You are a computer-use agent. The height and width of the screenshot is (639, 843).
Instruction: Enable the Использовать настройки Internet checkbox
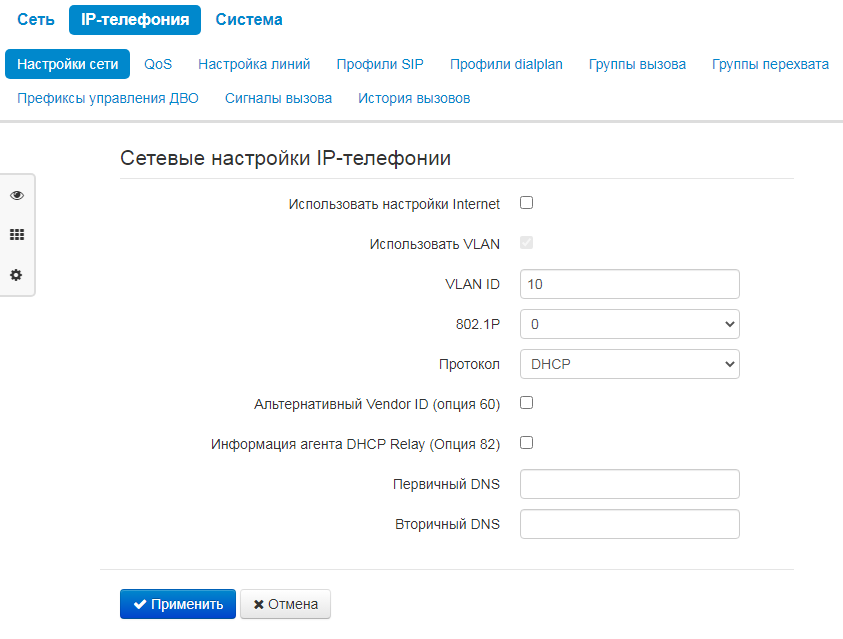[527, 203]
